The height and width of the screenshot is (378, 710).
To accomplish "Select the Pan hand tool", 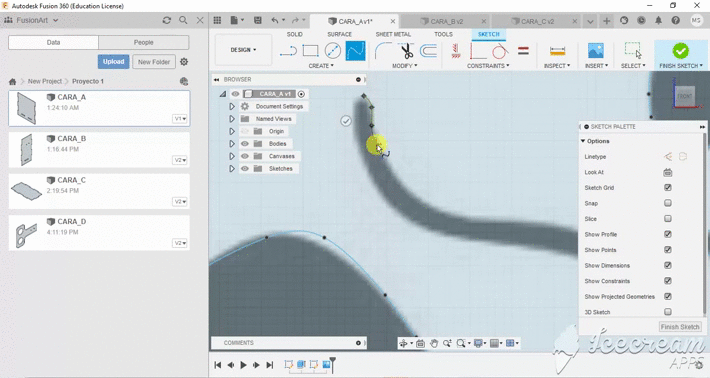I will tap(434, 344).
